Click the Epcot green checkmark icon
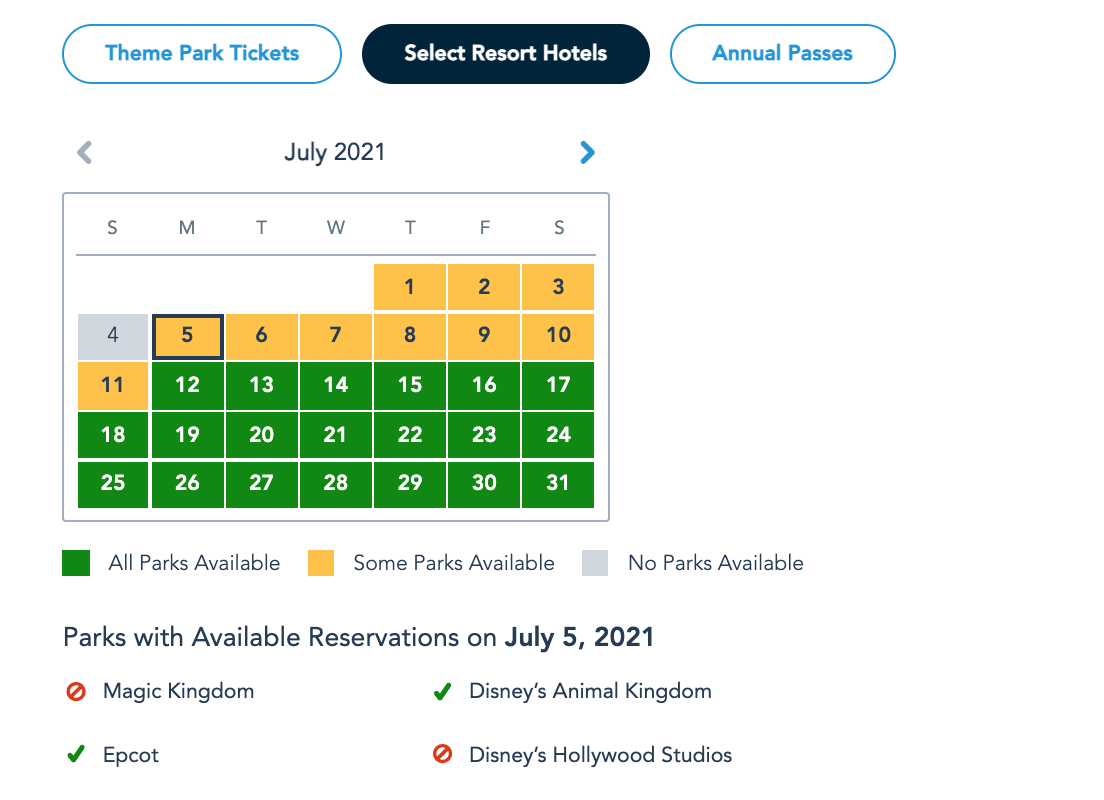 click(76, 755)
